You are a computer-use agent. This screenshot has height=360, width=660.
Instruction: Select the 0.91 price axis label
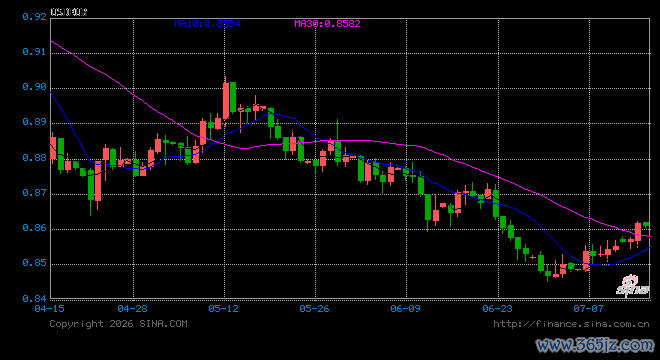pyautogui.click(x=35, y=51)
